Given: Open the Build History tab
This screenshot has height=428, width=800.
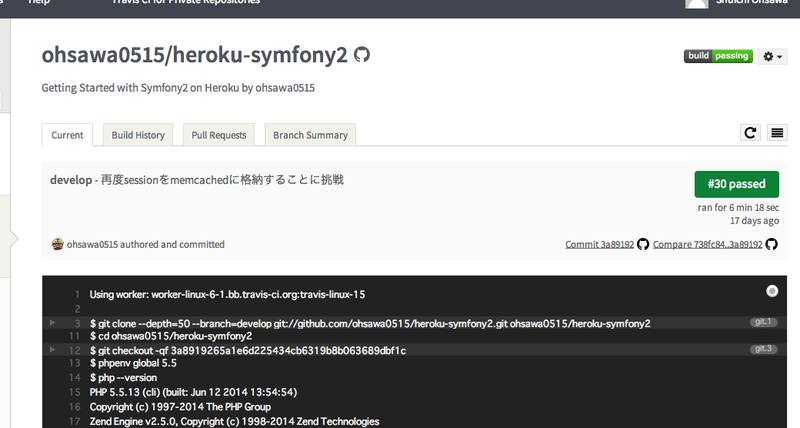Looking at the screenshot, I should coord(138,135).
